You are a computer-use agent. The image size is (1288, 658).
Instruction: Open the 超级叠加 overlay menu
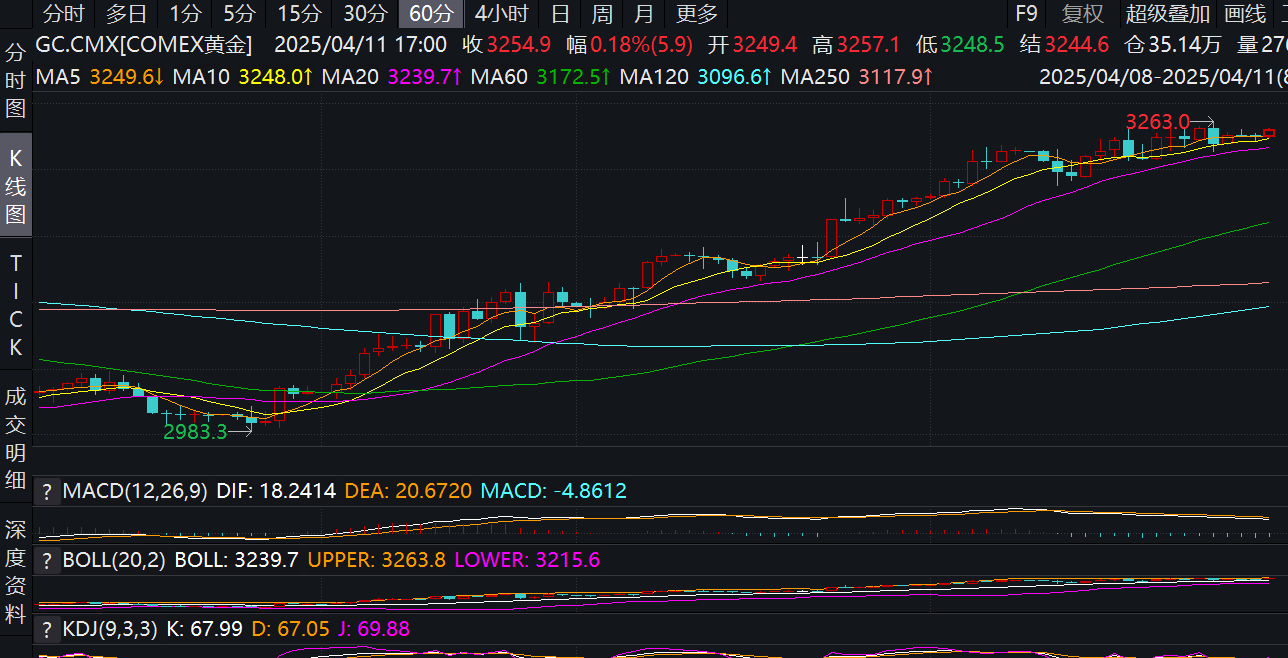pyautogui.click(x=1167, y=14)
